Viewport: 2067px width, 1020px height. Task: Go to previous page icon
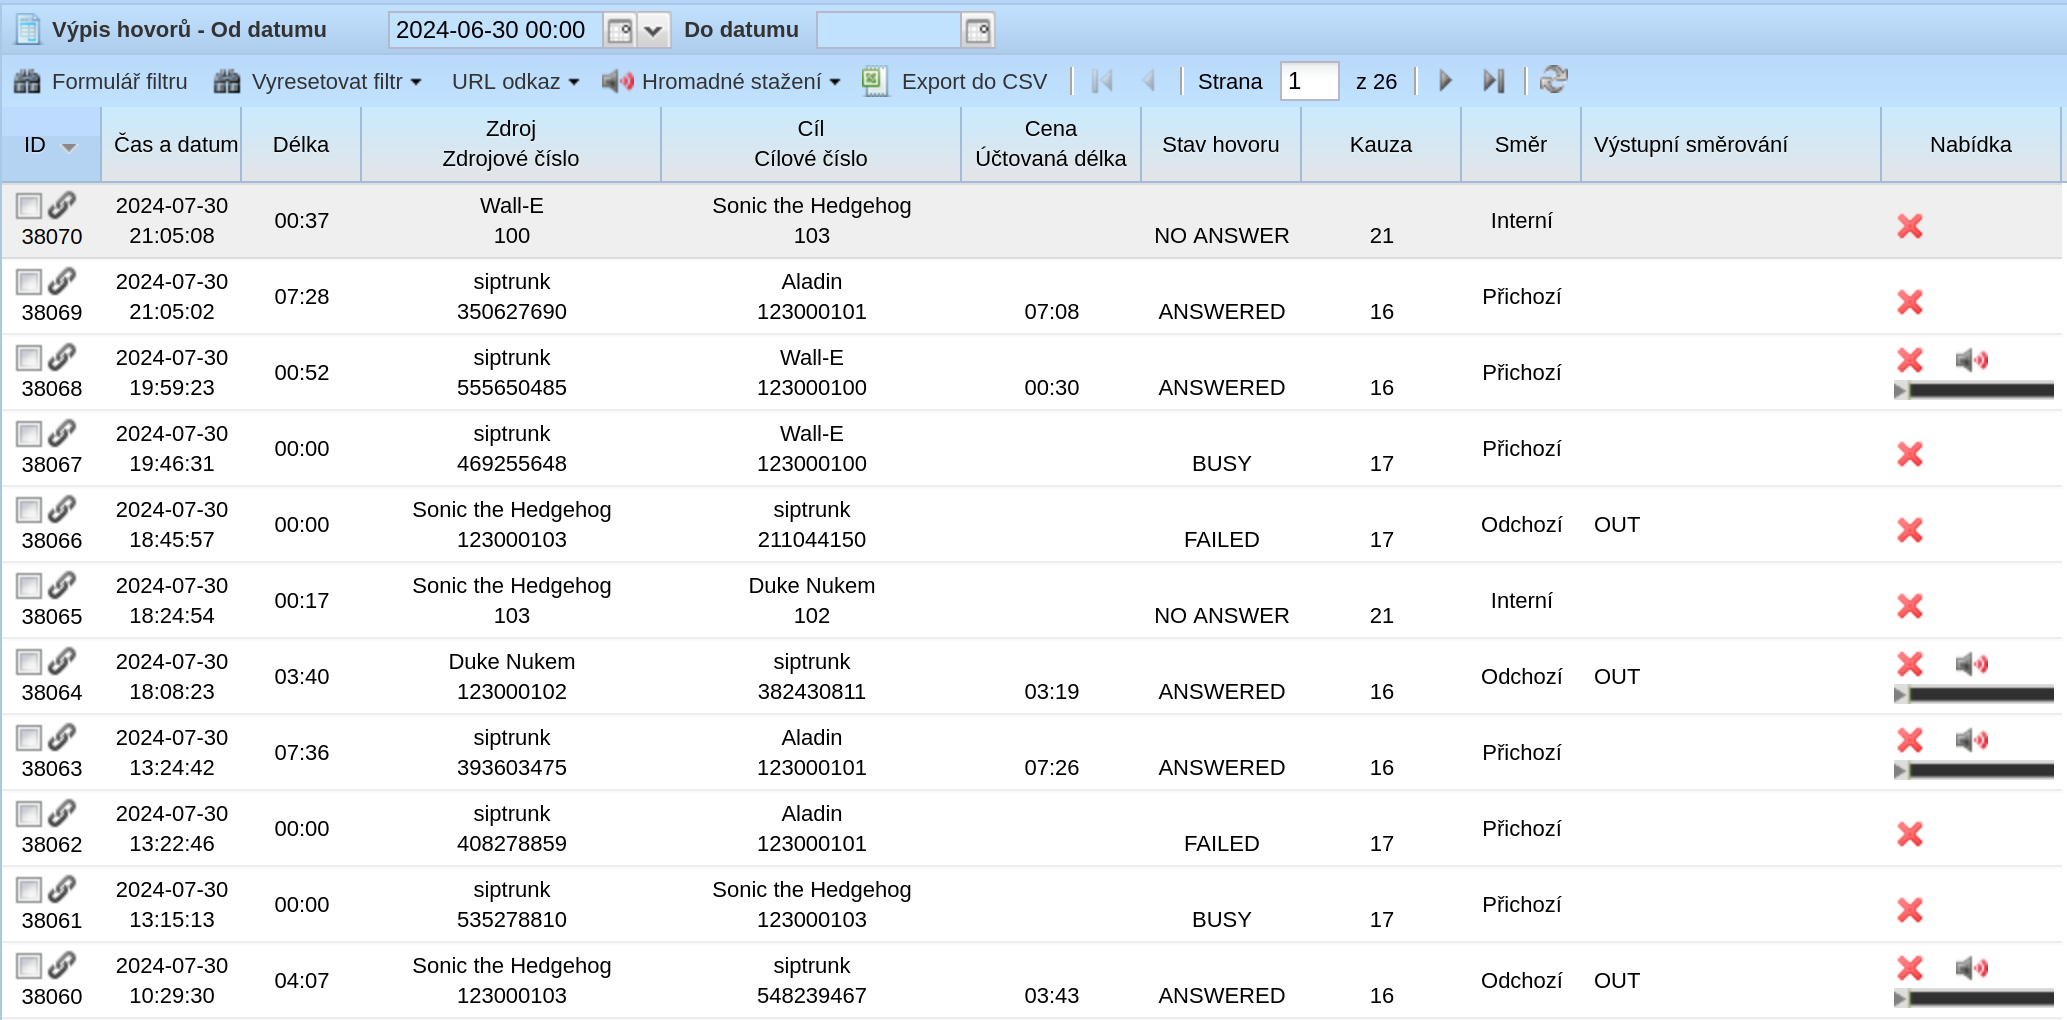1149,81
